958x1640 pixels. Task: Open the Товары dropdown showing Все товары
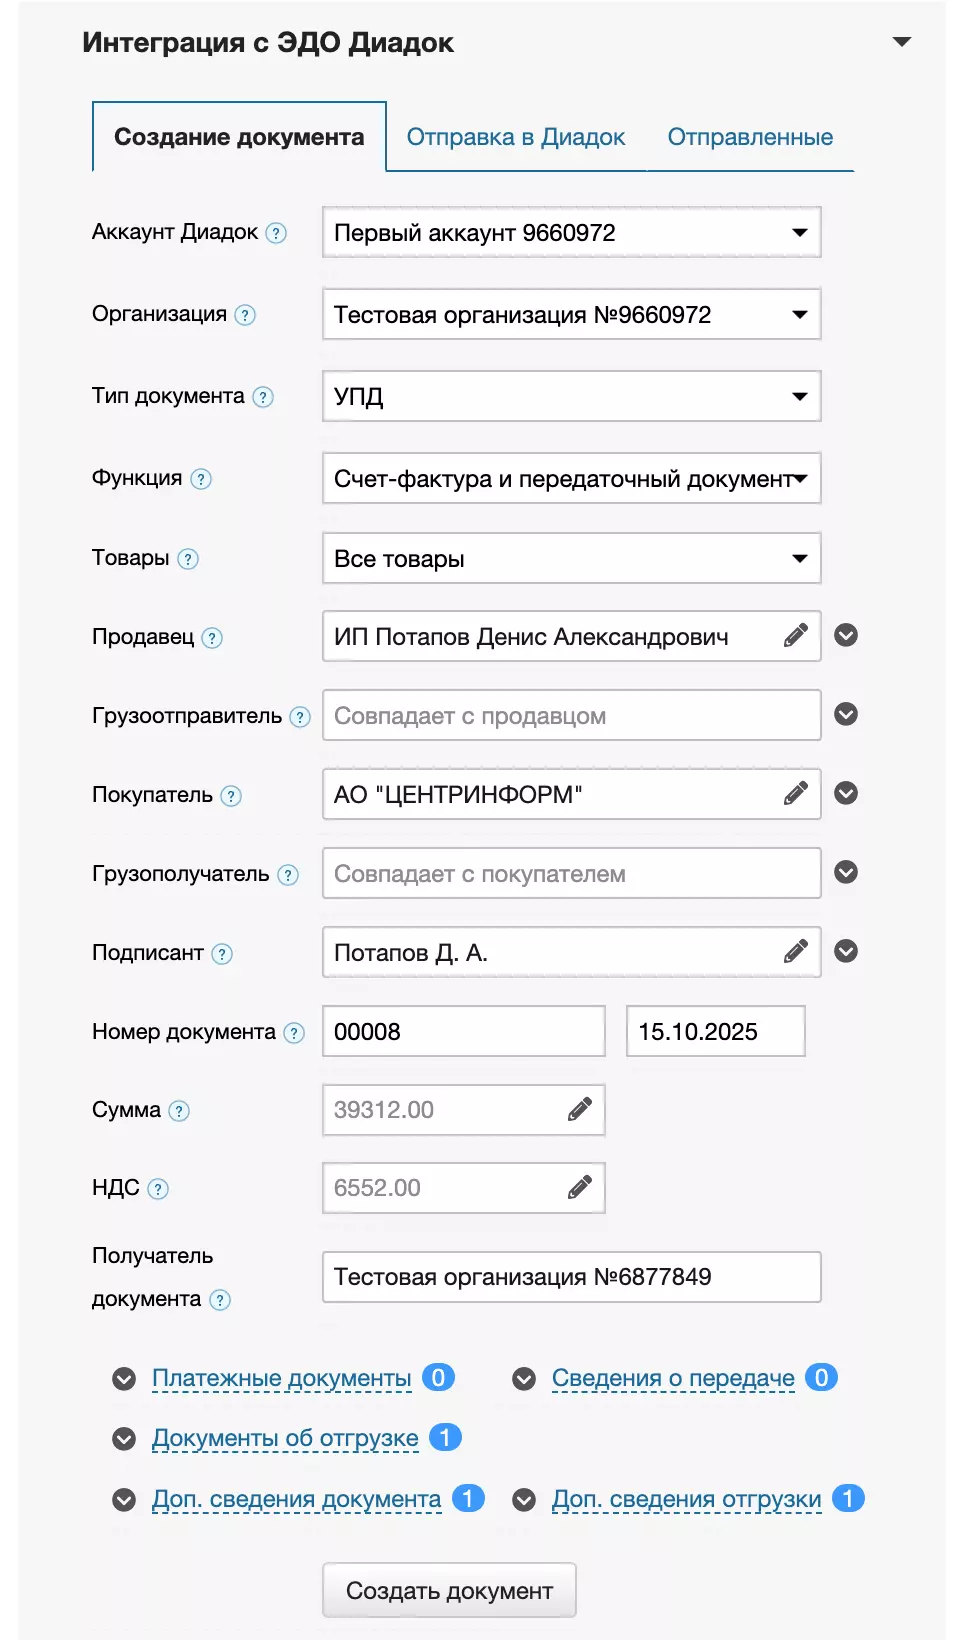pos(571,559)
